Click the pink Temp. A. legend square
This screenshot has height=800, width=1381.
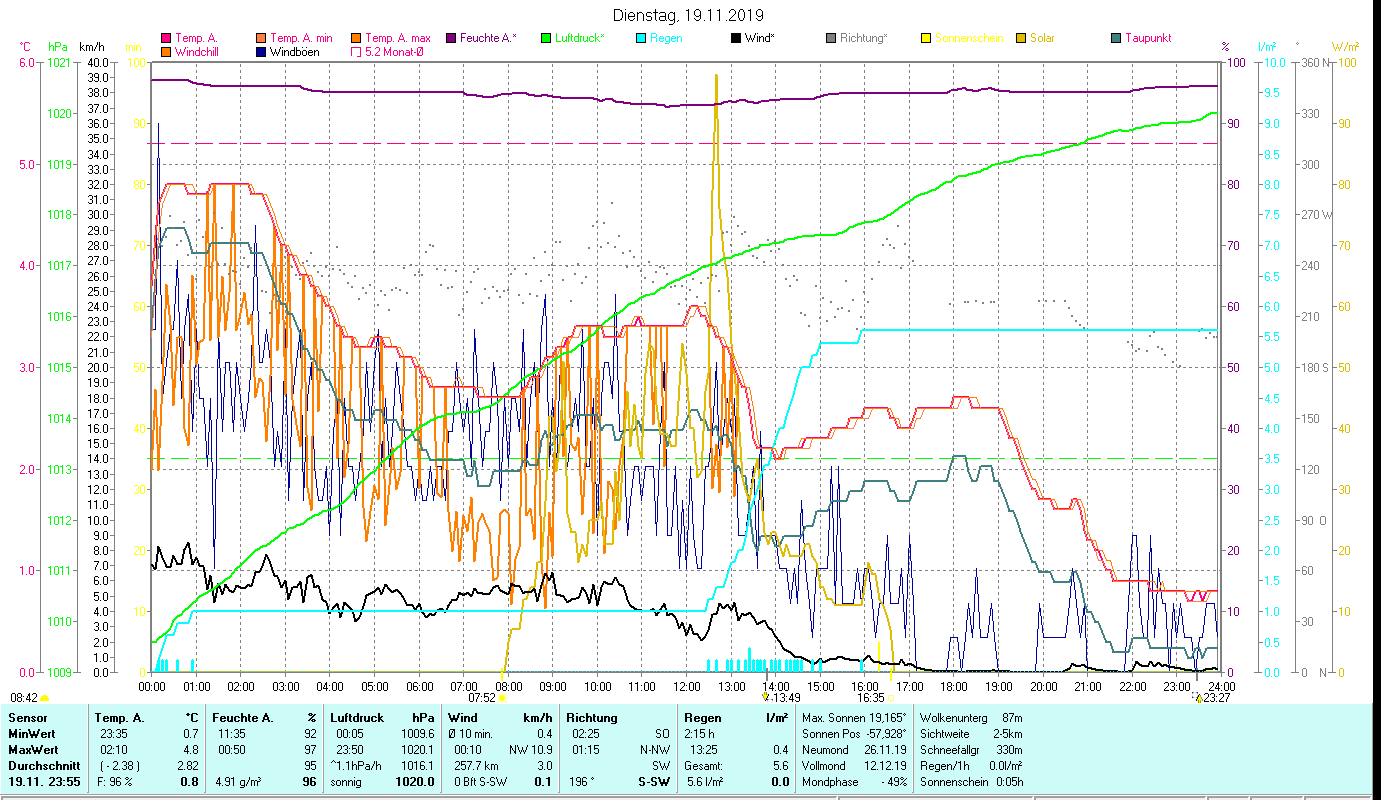point(166,39)
